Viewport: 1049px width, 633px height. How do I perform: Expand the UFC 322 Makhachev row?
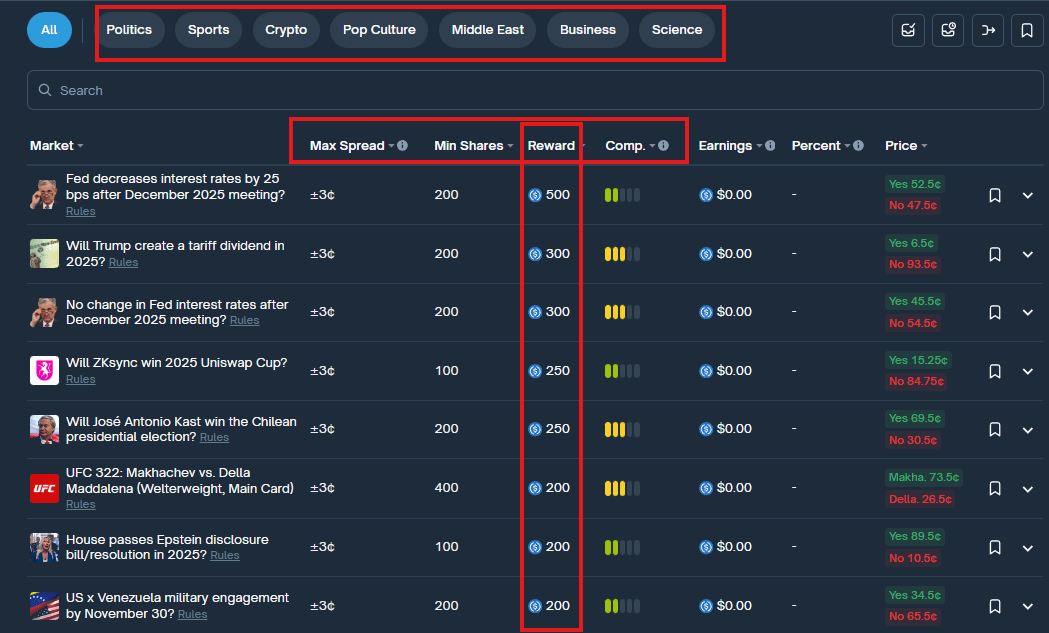point(1028,489)
